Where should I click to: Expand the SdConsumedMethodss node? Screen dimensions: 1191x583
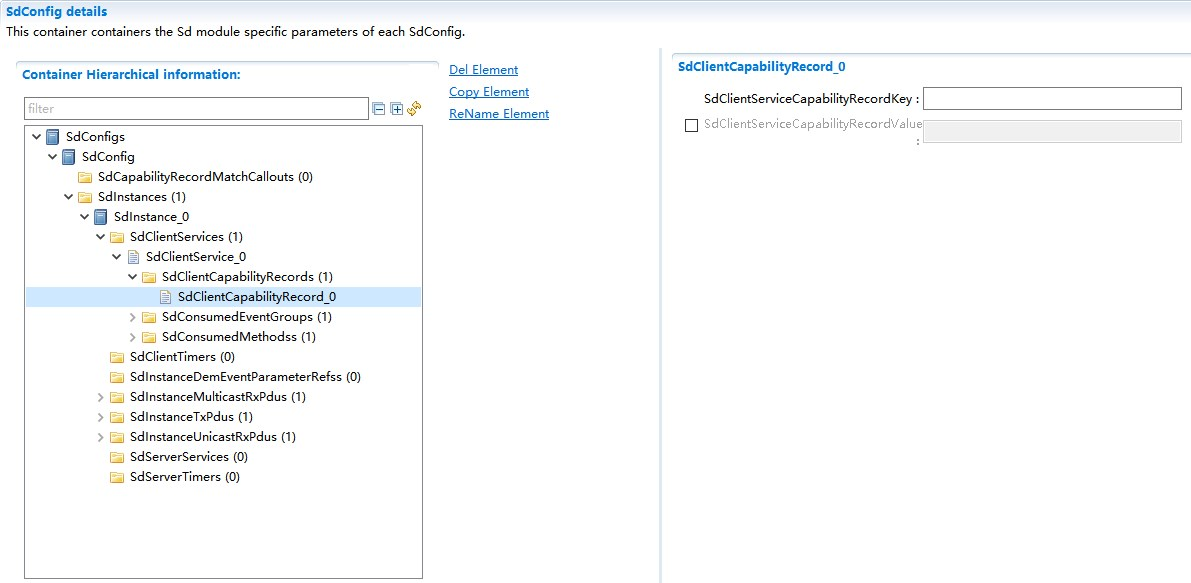point(132,337)
